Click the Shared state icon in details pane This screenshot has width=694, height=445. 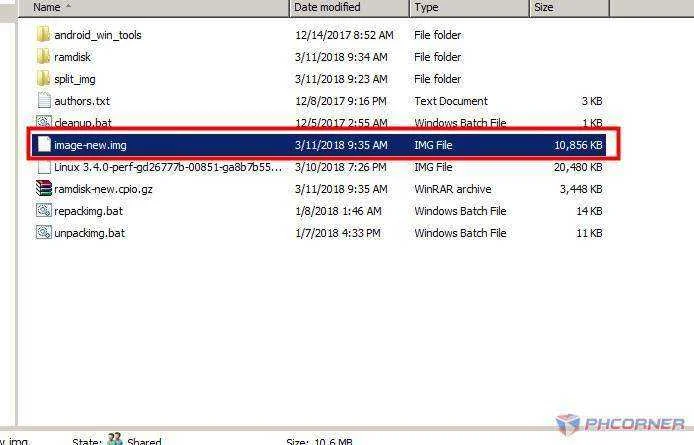pyautogui.click(x=115, y=439)
